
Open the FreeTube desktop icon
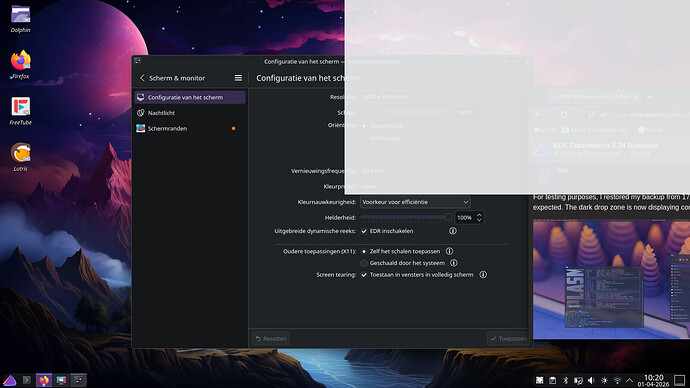20,111
